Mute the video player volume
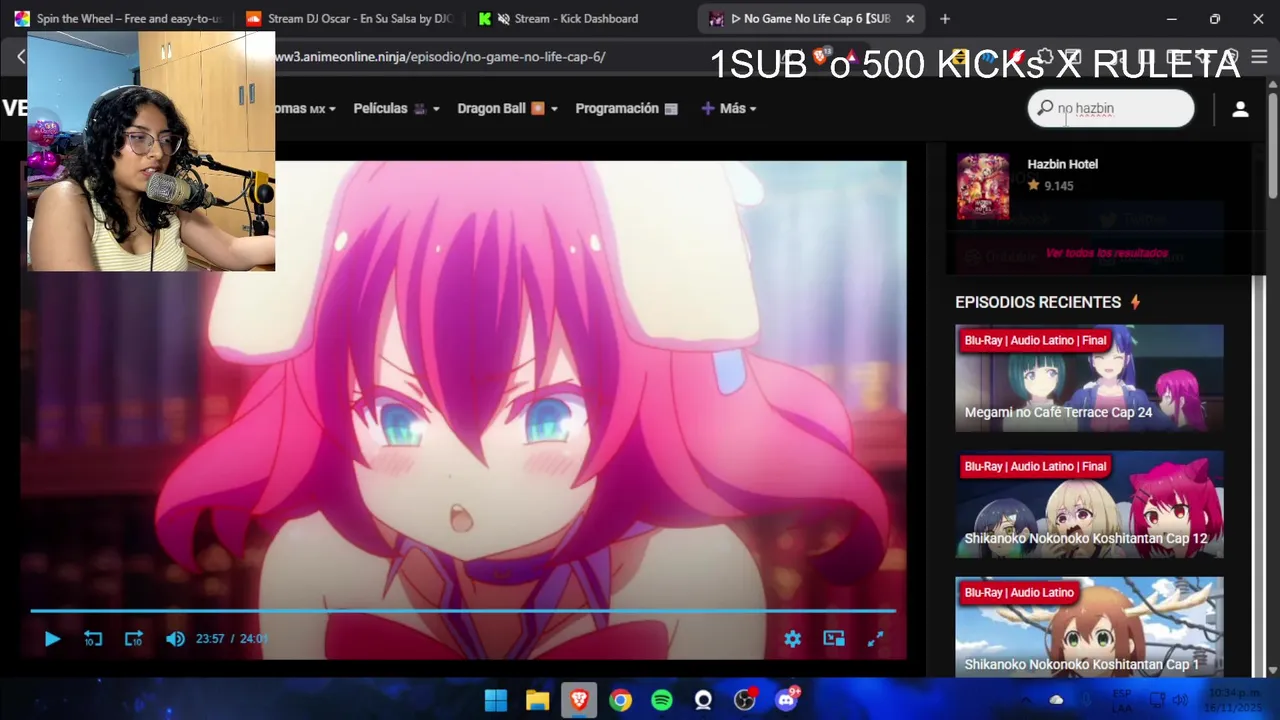The width and height of the screenshot is (1280, 720). click(175, 639)
